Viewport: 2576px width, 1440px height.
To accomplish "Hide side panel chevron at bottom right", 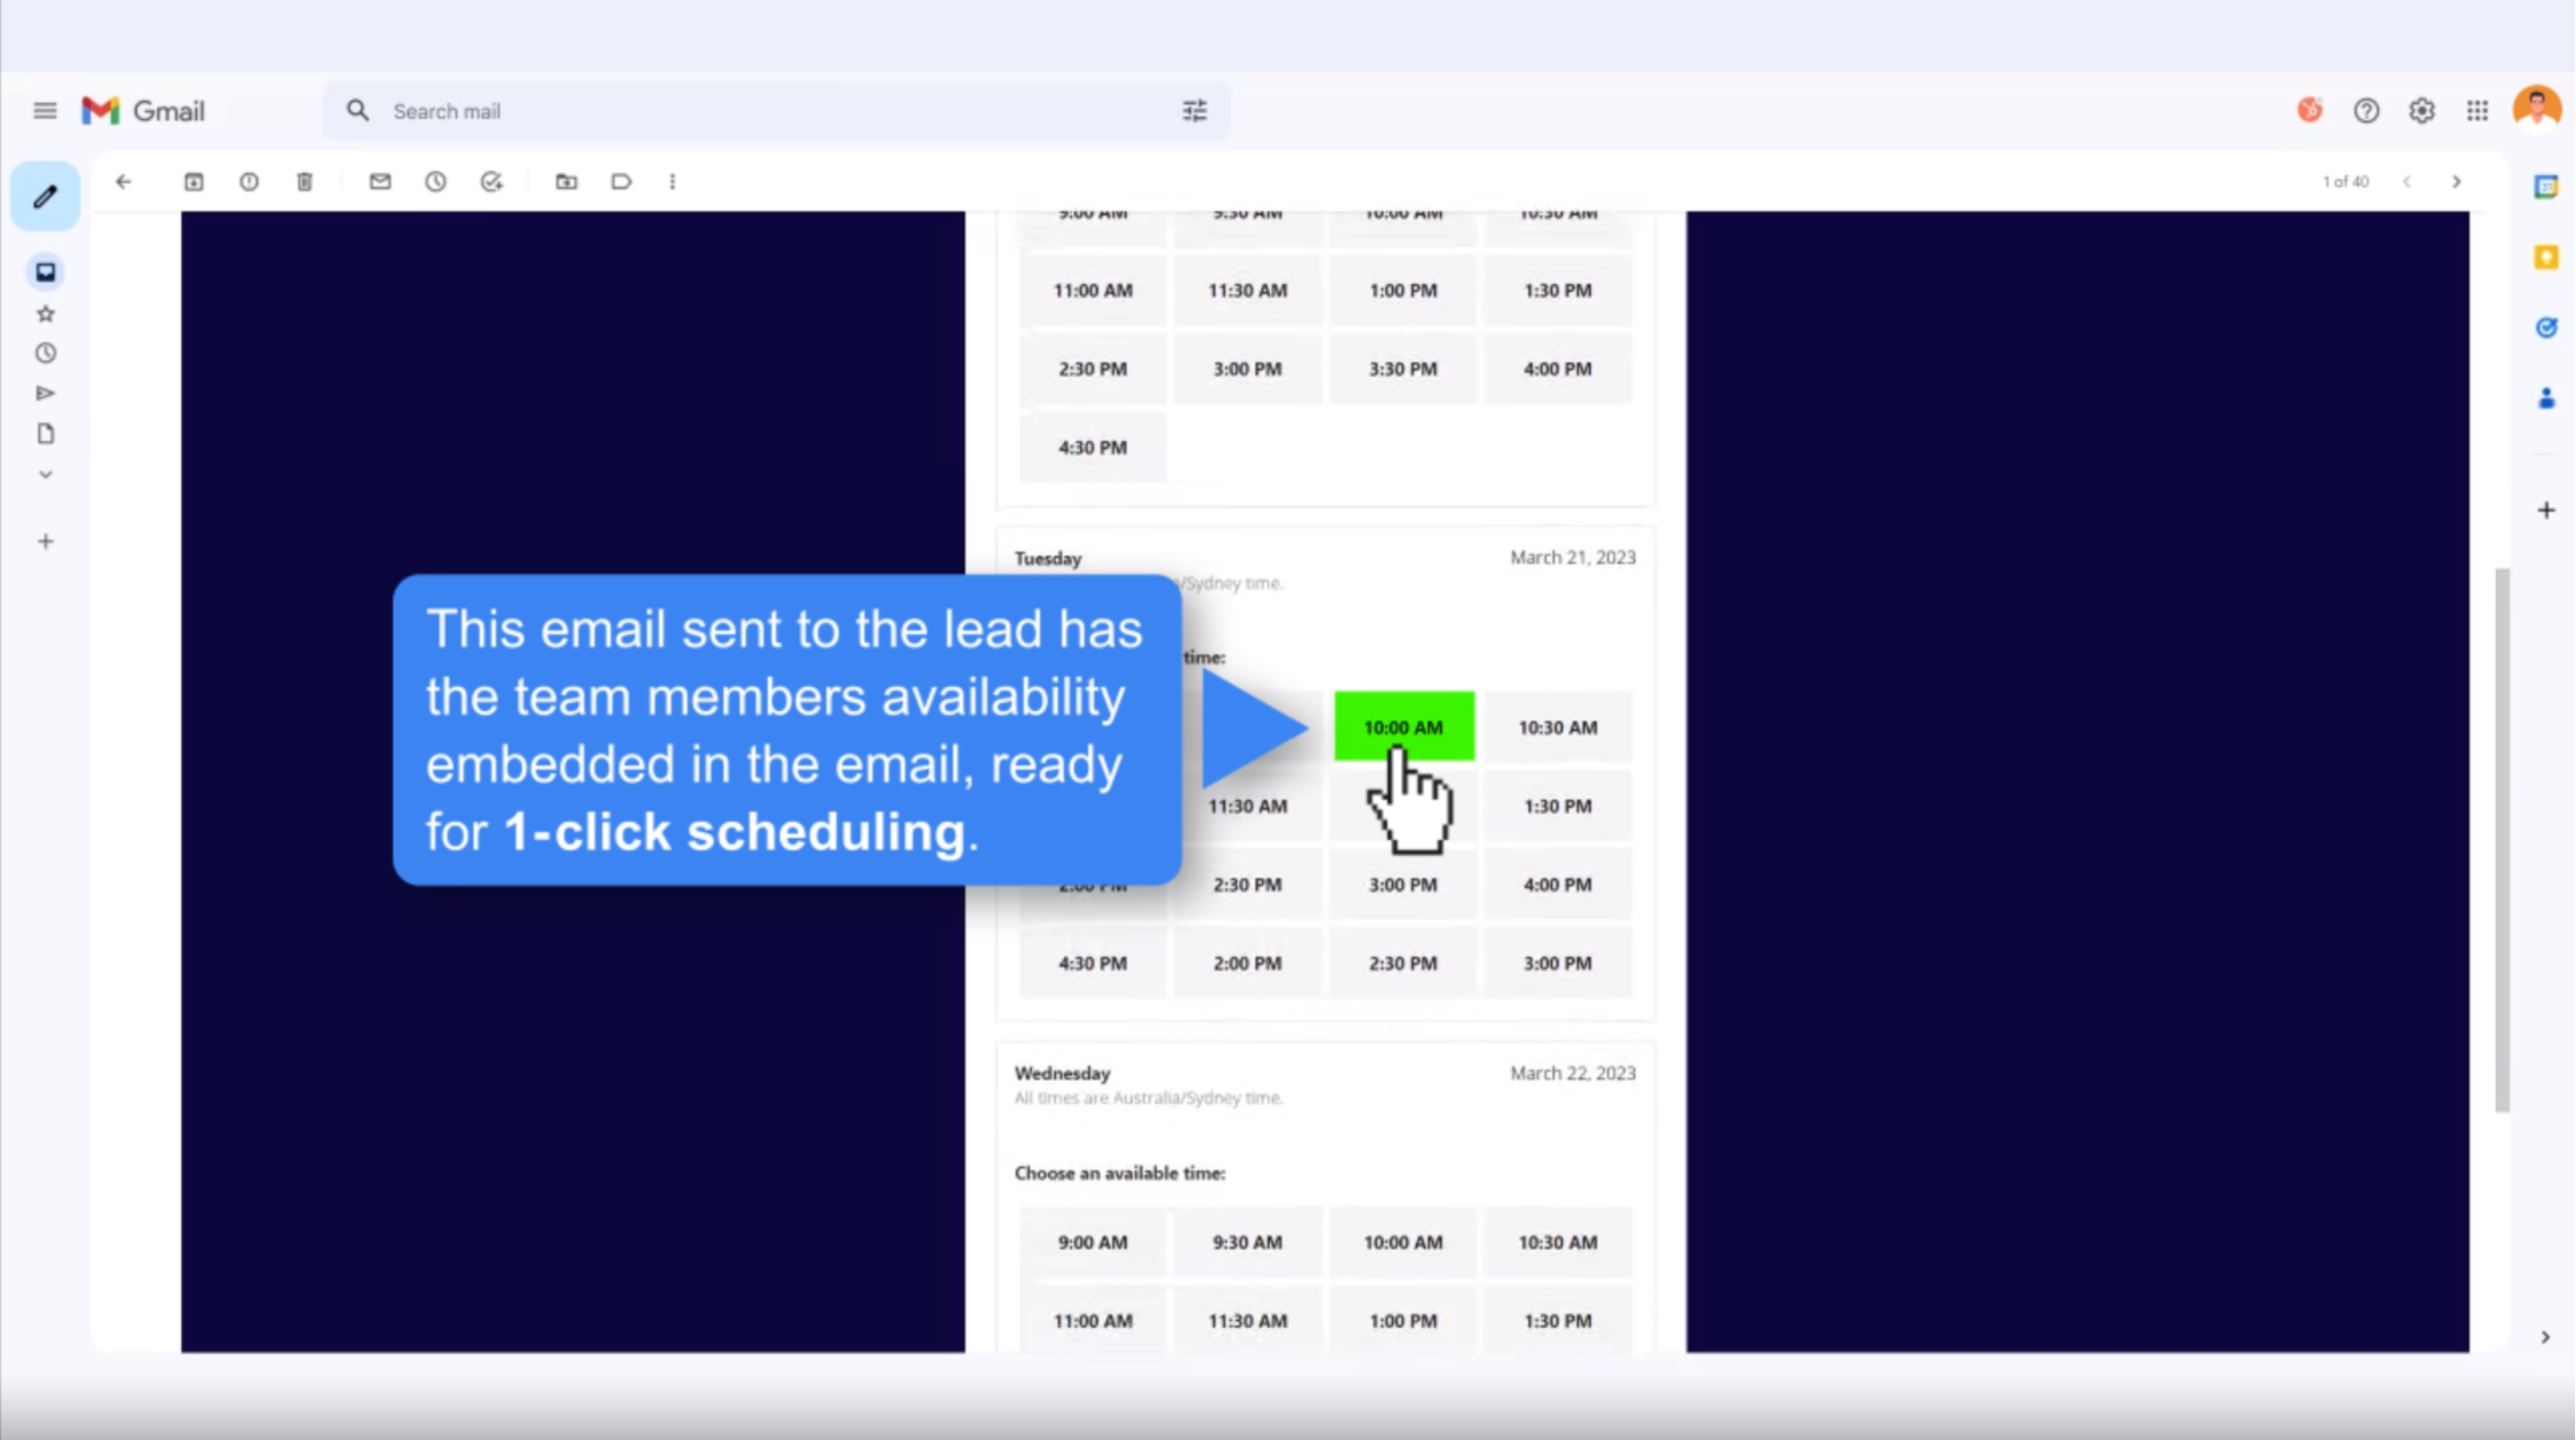I will [x=2546, y=1338].
